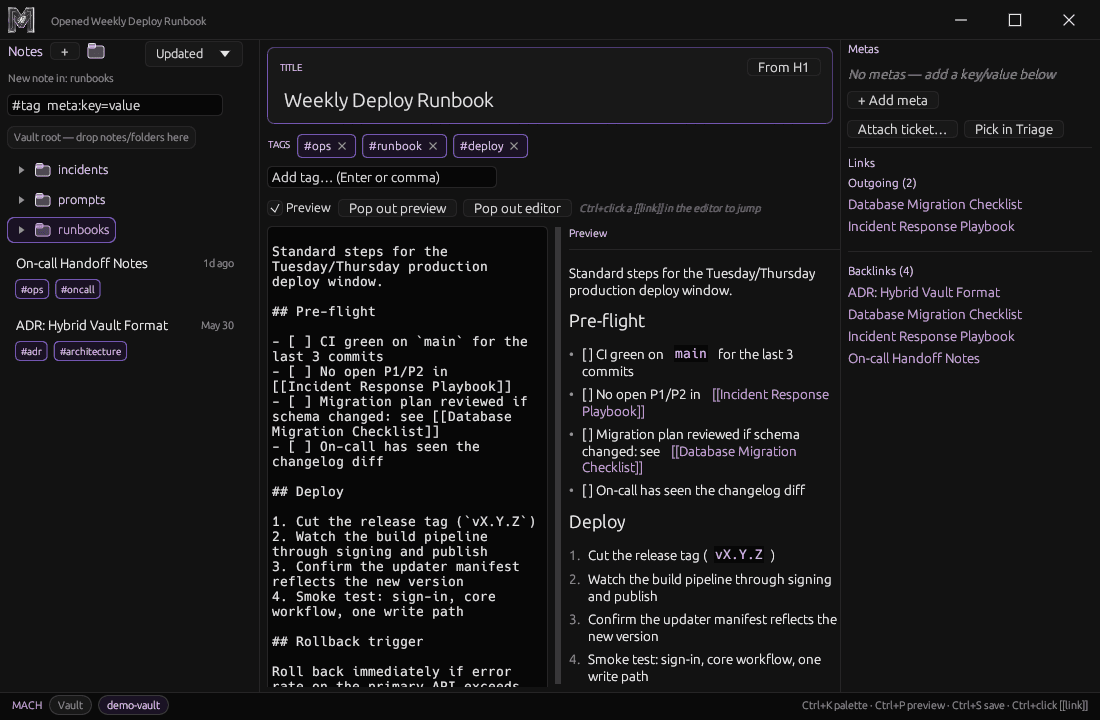Open the On-call Handoff Notes note

[82, 263]
